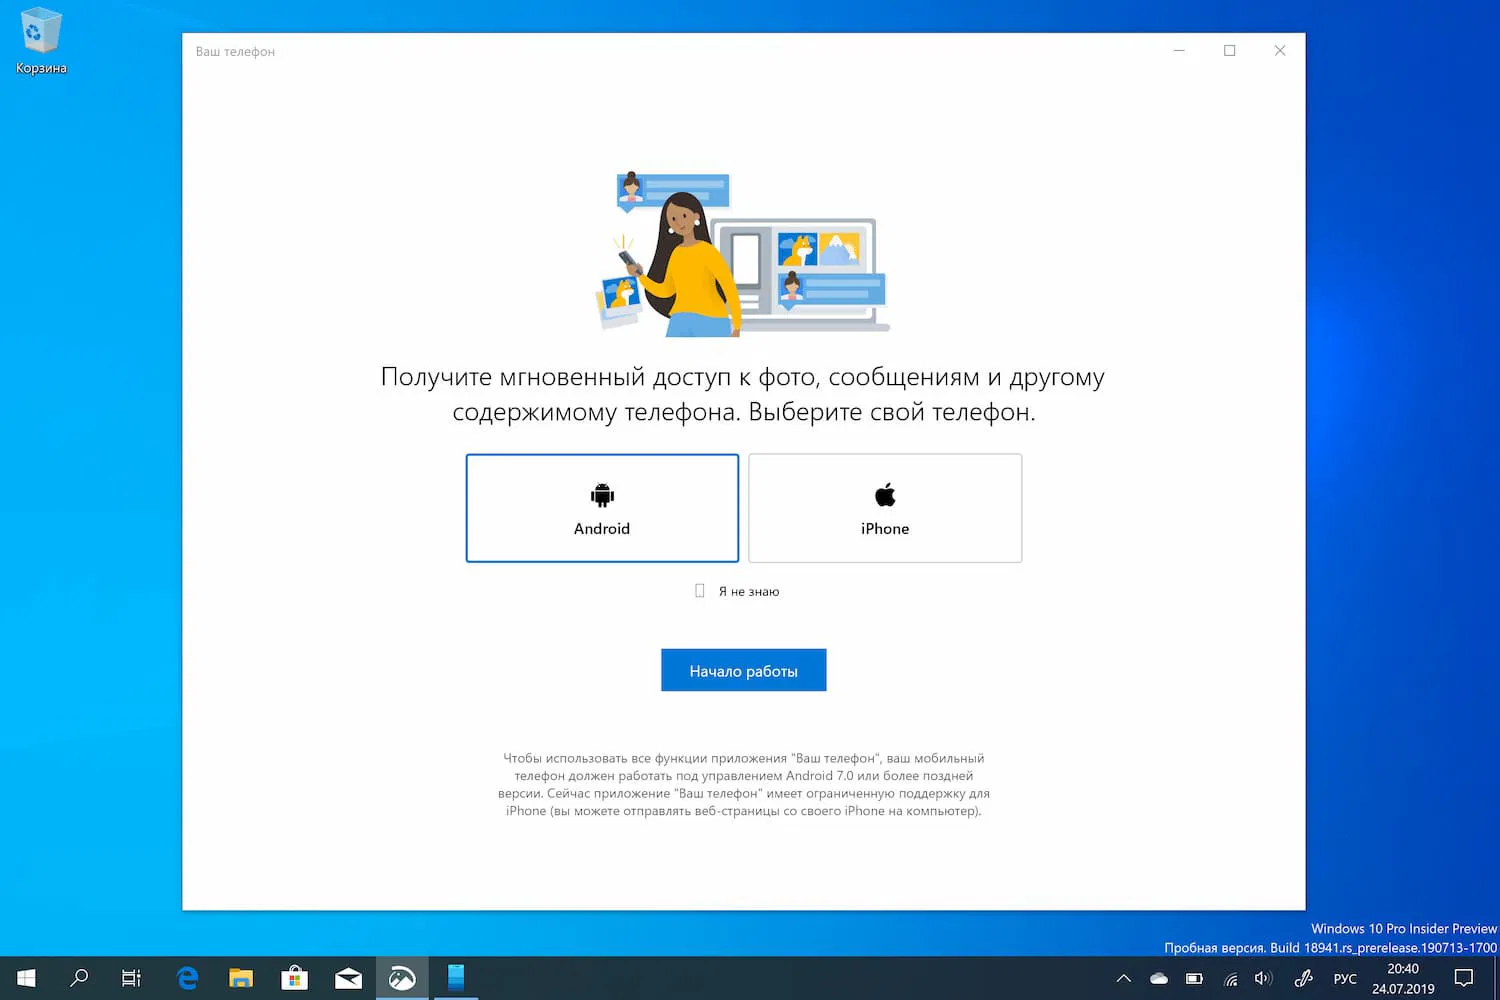This screenshot has height=1000, width=1500.
Task: Open the volume control speaker icon
Action: coord(1262,978)
